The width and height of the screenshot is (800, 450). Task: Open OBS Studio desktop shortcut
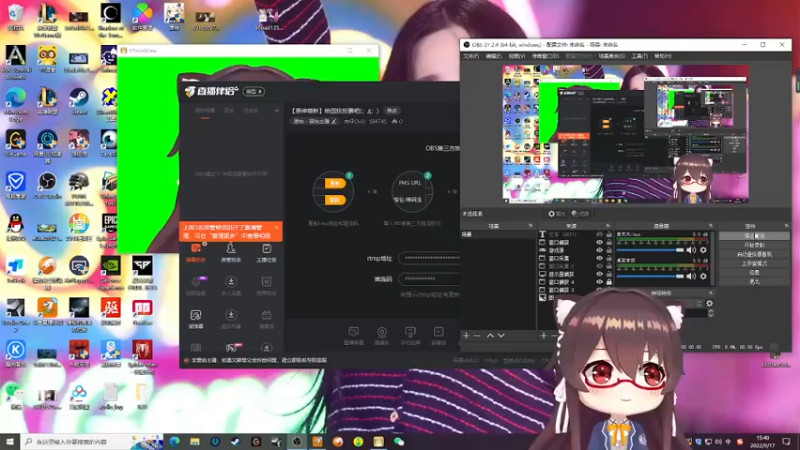coord(47,186)
